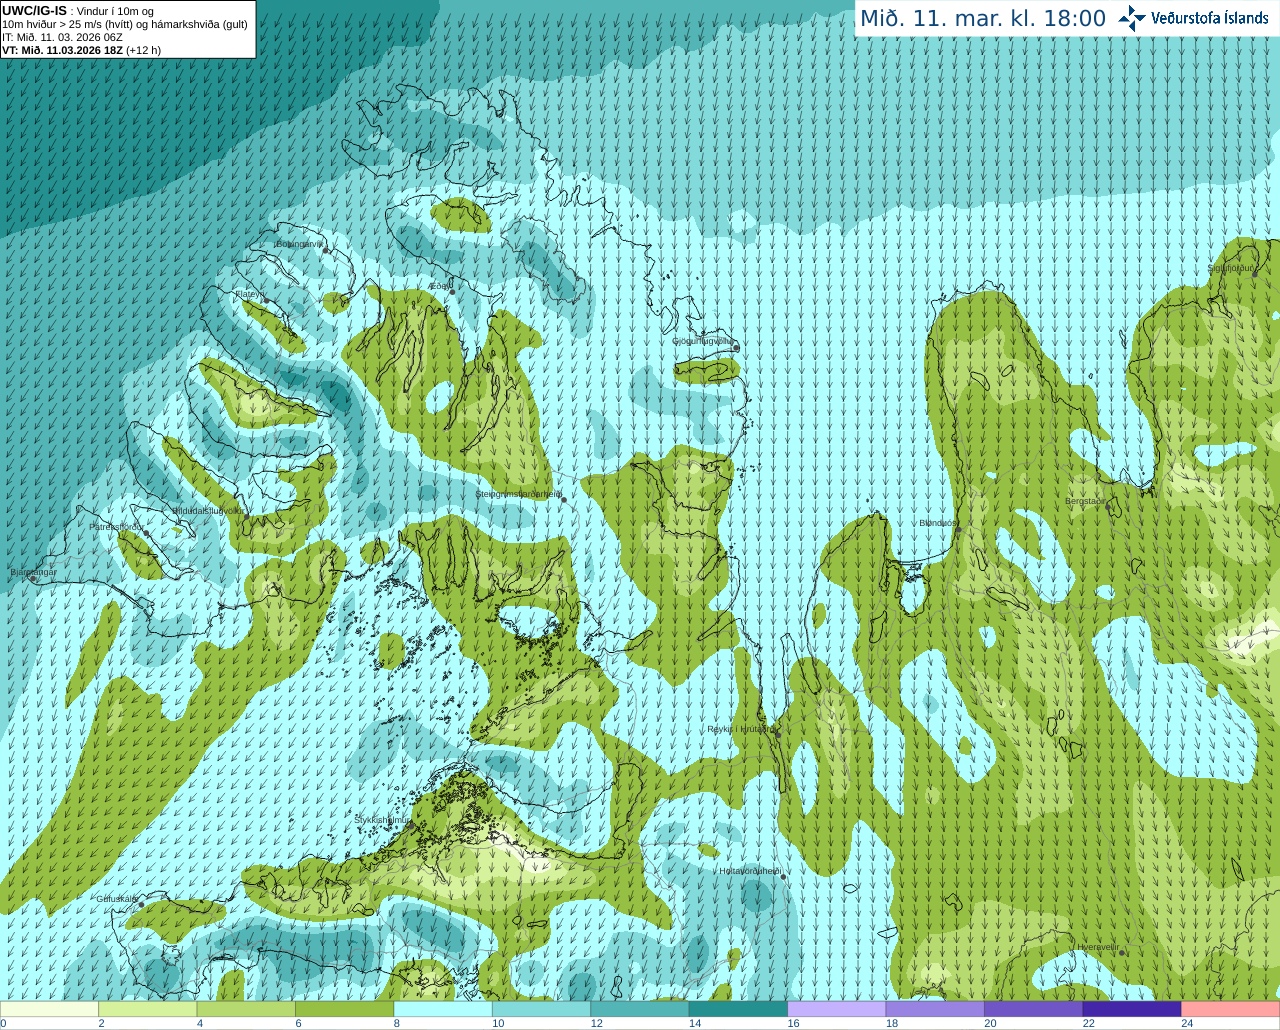
Task: Click the Steingrímsfjarðarheiði station label
Action: tap(518, 494)
